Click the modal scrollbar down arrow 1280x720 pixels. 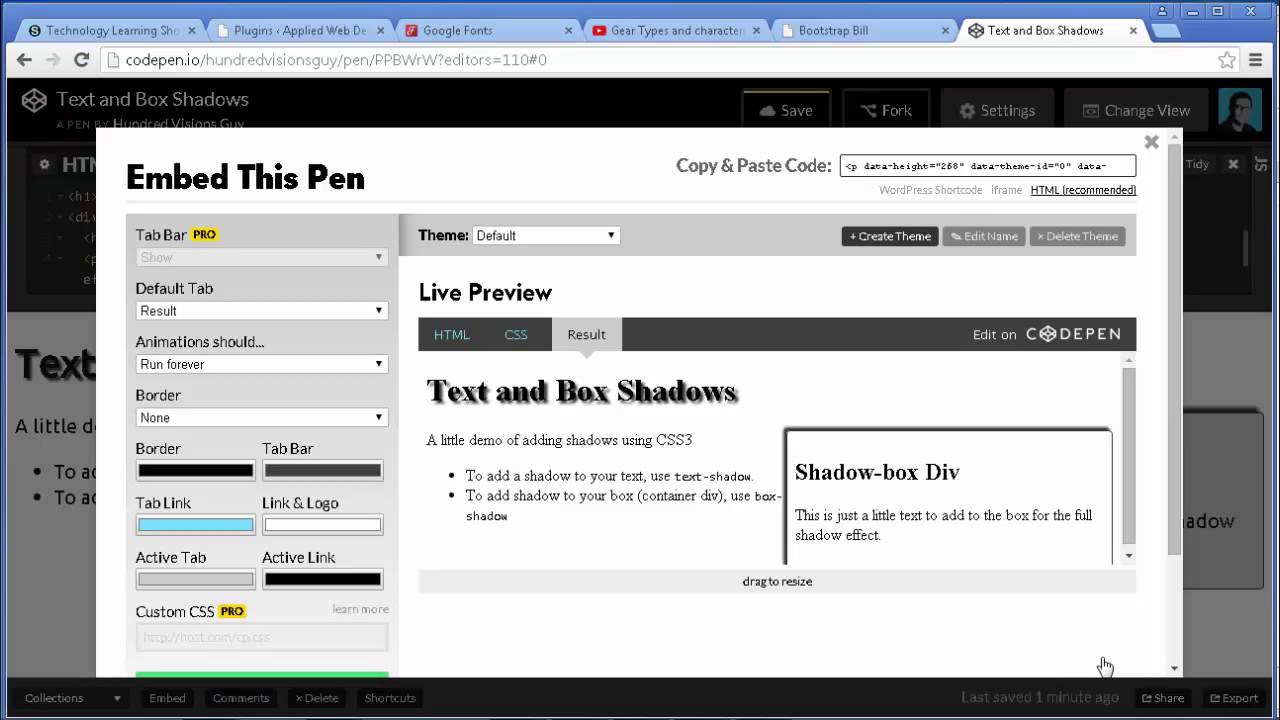[1175, 668]
